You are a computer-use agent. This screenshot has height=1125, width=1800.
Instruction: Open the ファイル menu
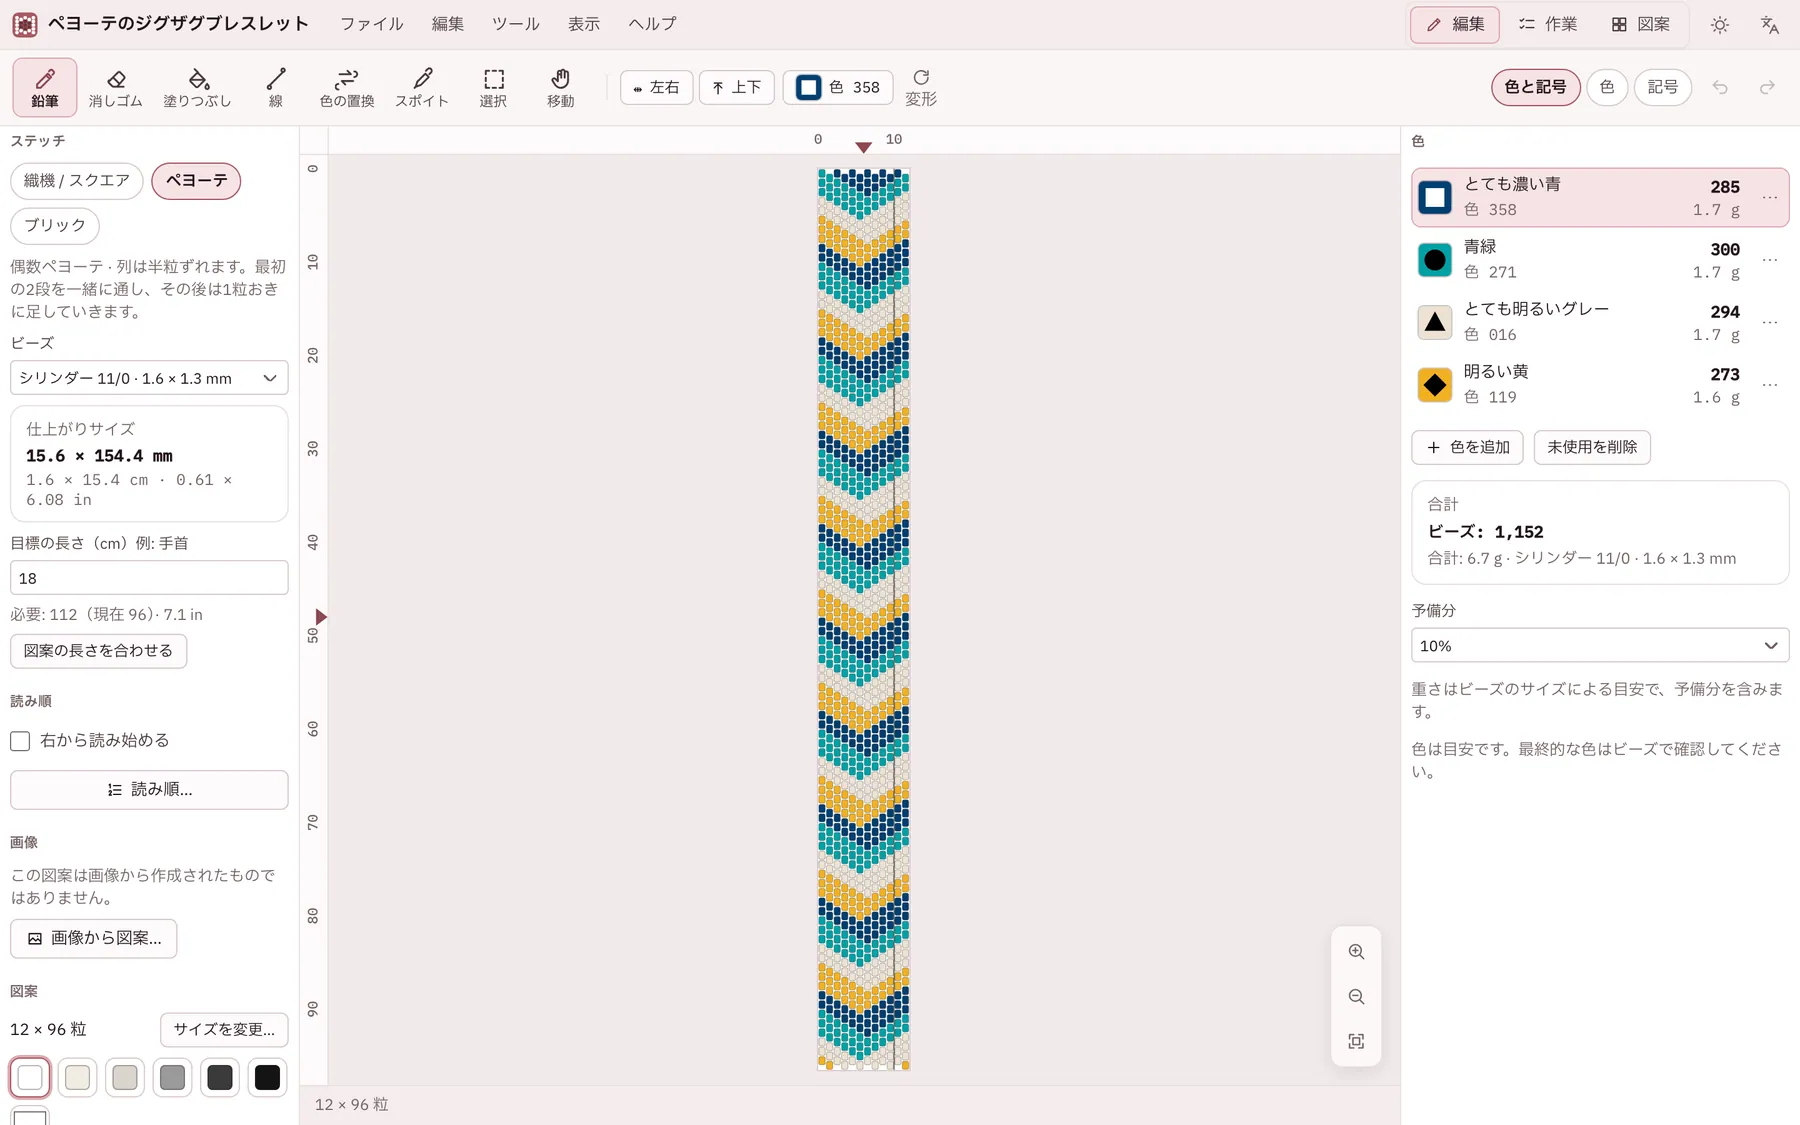(372, 24)
